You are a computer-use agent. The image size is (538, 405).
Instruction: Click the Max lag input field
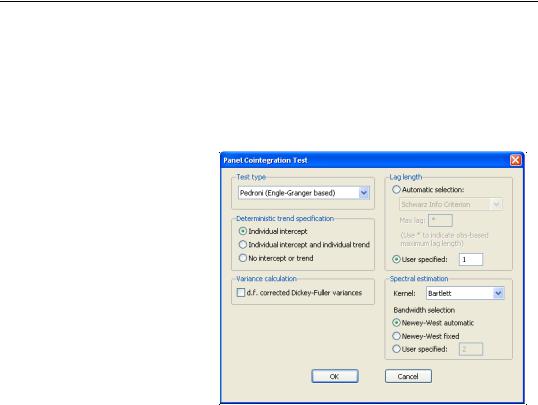coord(441,220)
